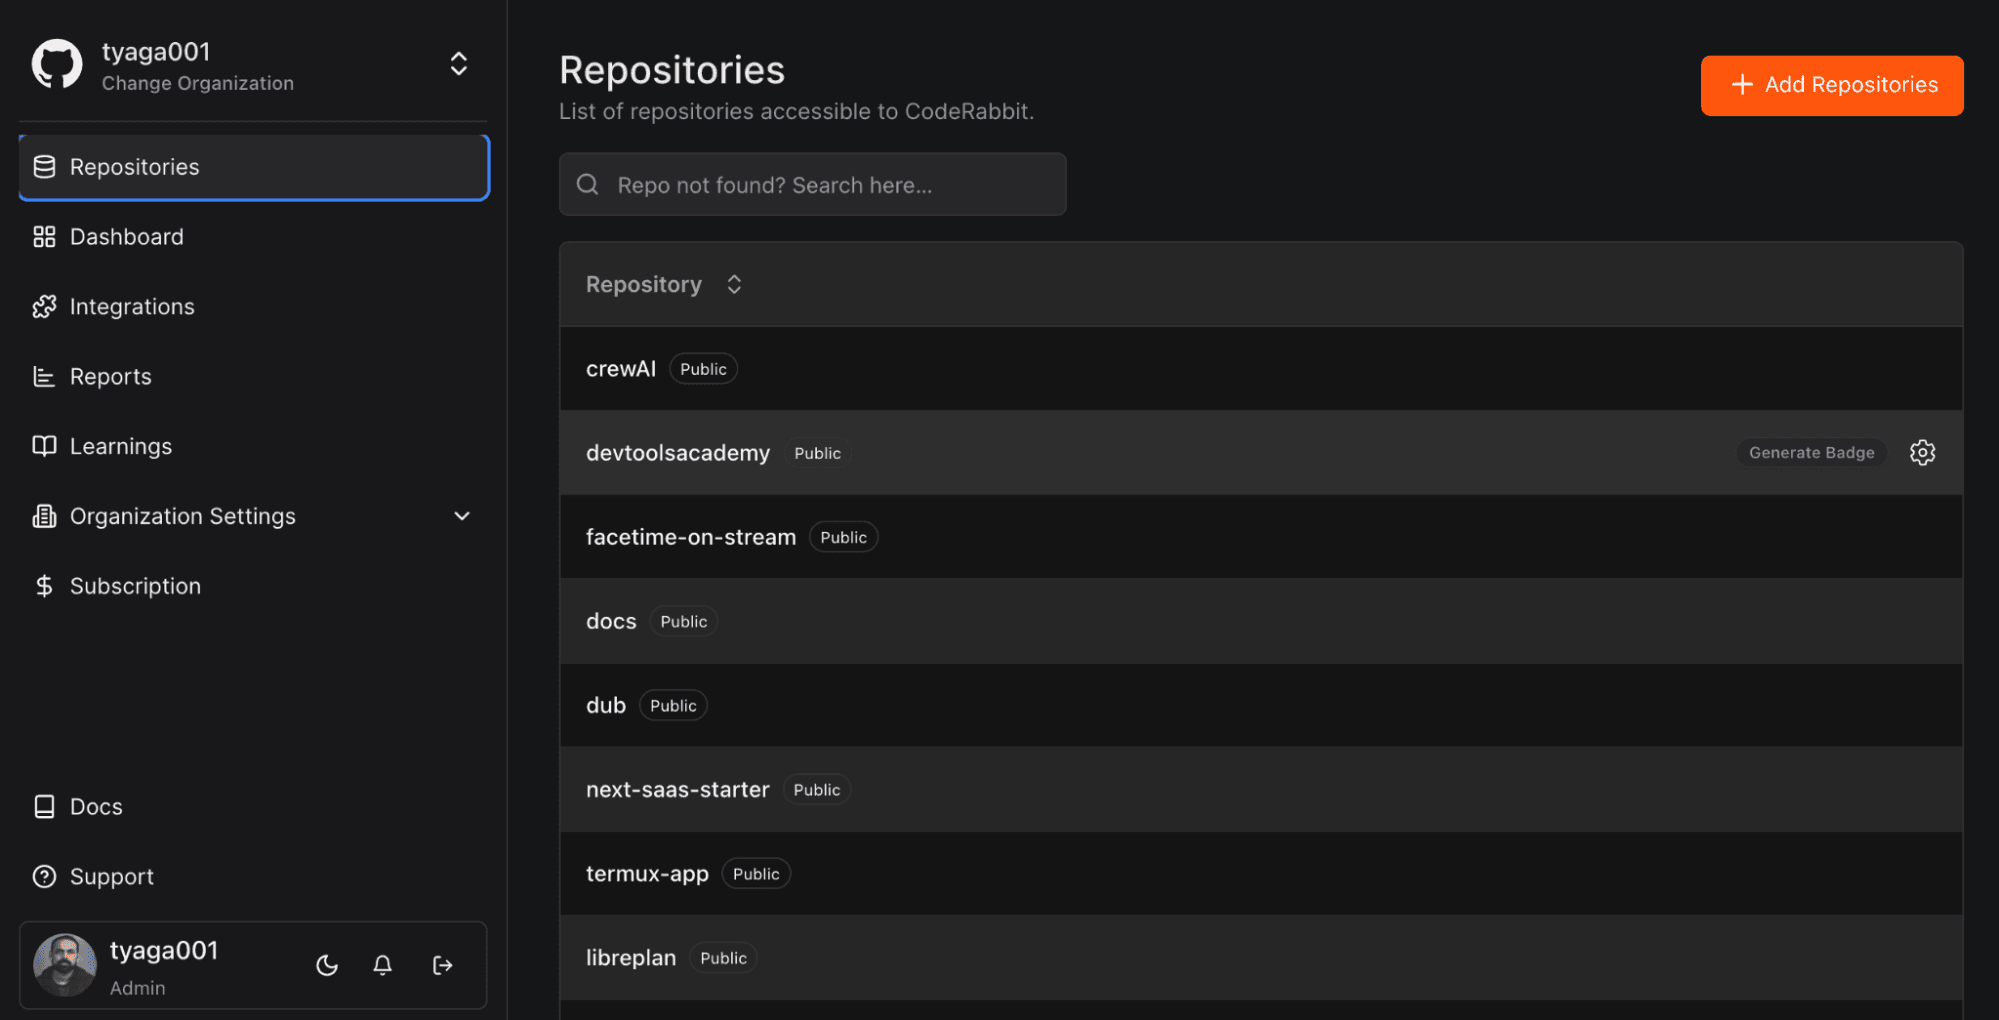Viewport: 1999px width, 1020px height.
Task: Open settings gear for devtoolsacademy repo
Action: [x=1922, y=453]
